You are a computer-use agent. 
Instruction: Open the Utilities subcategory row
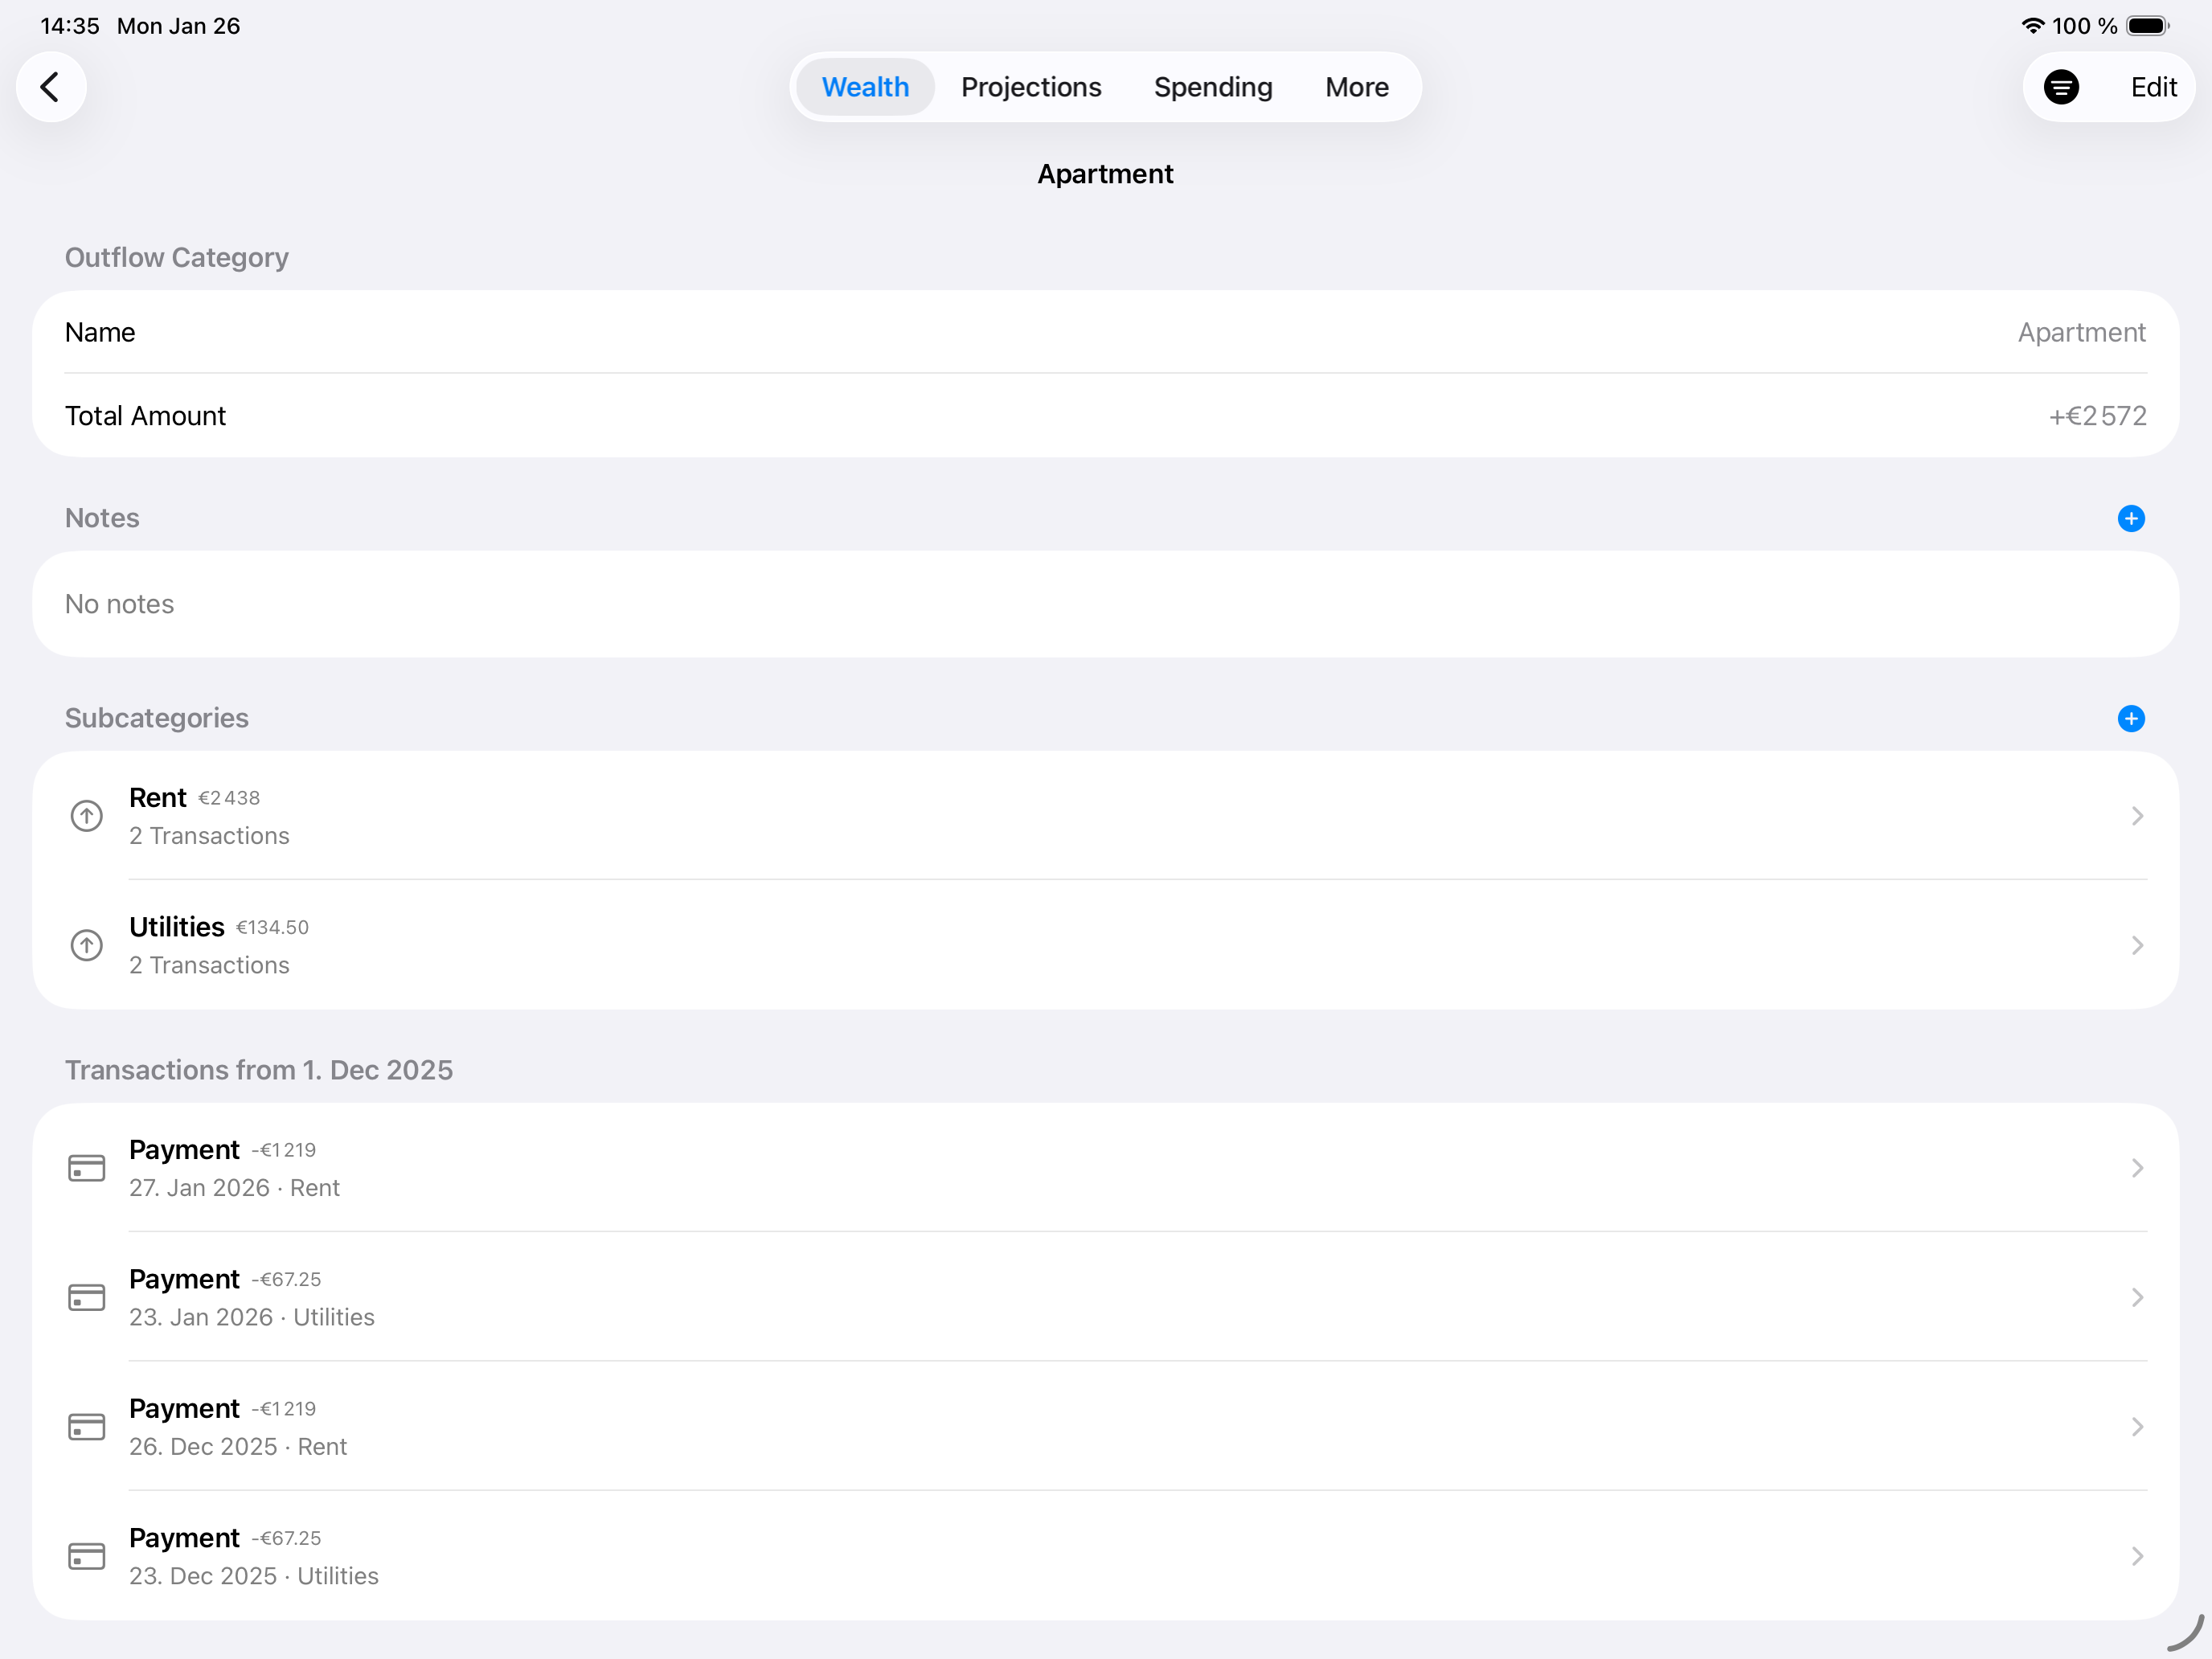tap(1105, 945)
